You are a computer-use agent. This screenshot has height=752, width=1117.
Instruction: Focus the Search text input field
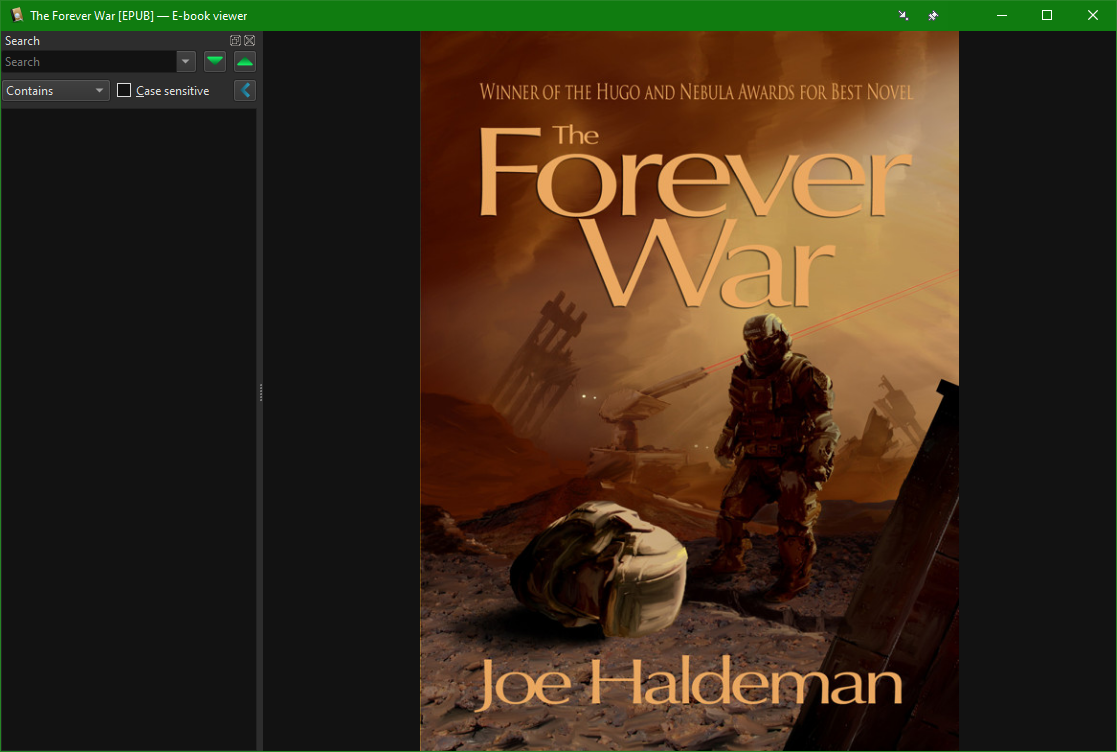[x=89, y=62]
